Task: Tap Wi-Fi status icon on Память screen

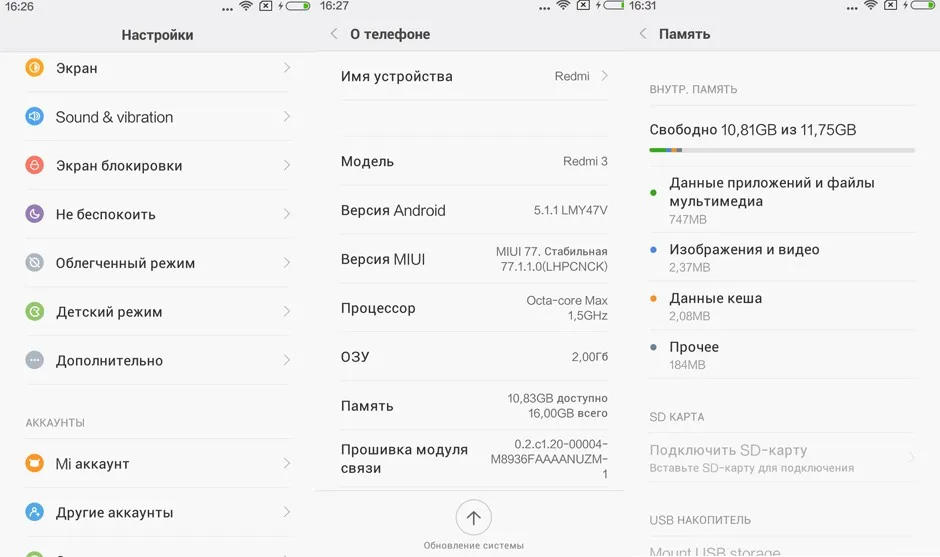Action: pos(870,6)
